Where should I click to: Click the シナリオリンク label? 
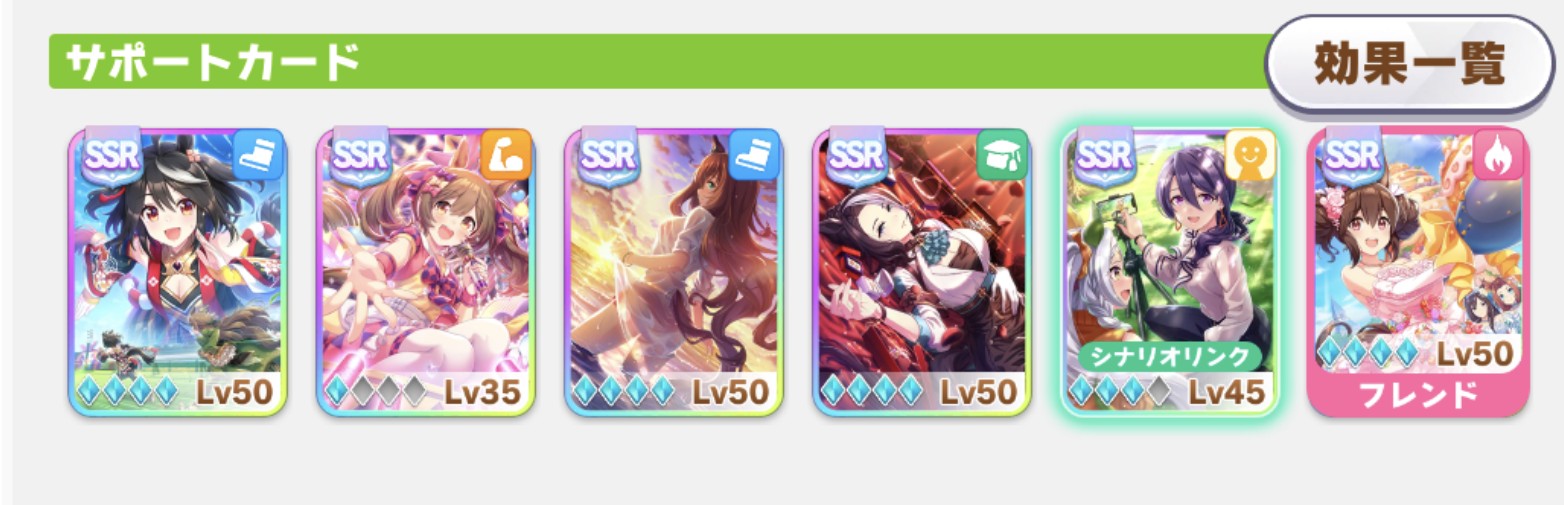pos(1170,357)
